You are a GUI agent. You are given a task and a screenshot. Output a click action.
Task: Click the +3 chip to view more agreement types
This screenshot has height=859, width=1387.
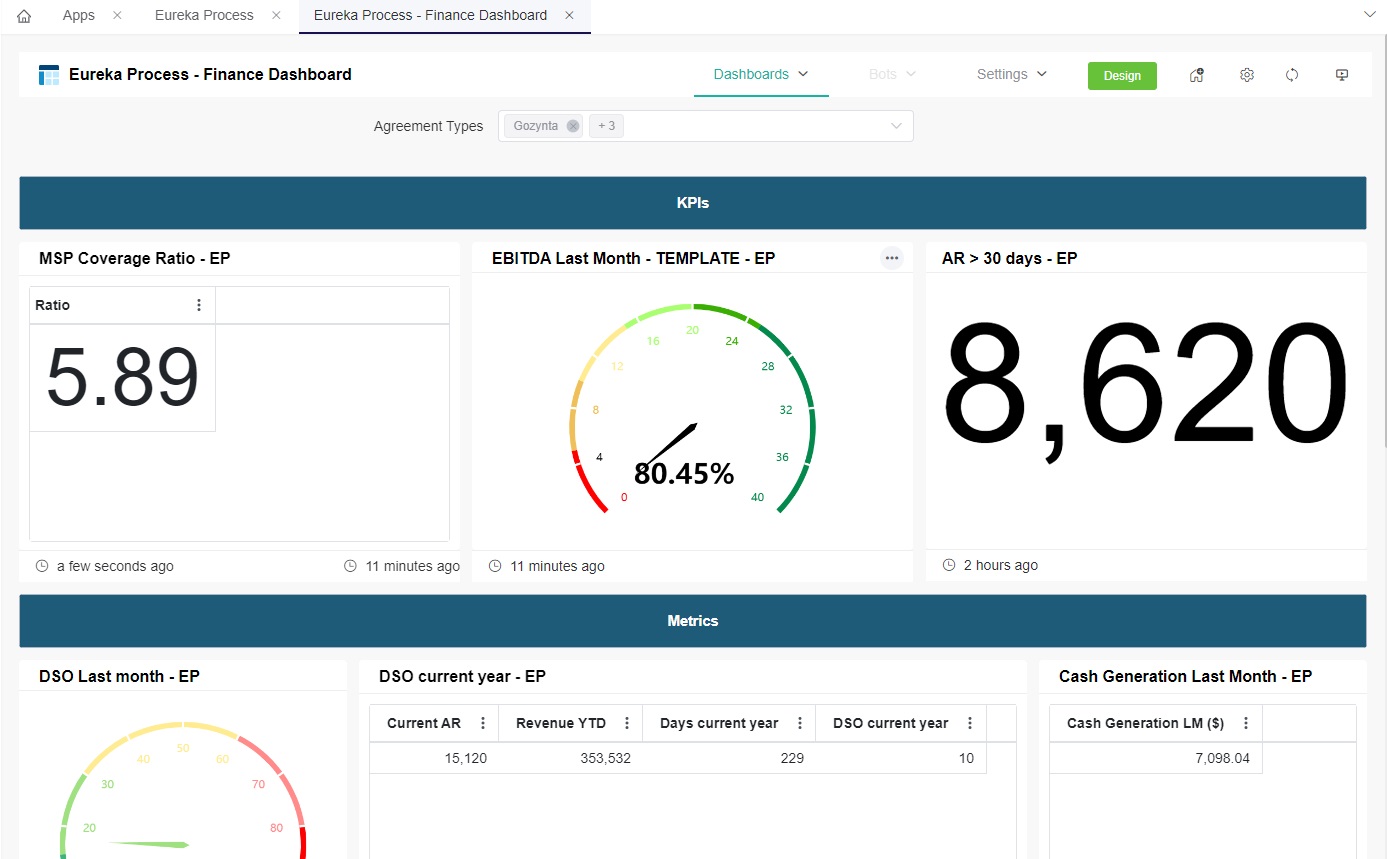pos(605,125)
